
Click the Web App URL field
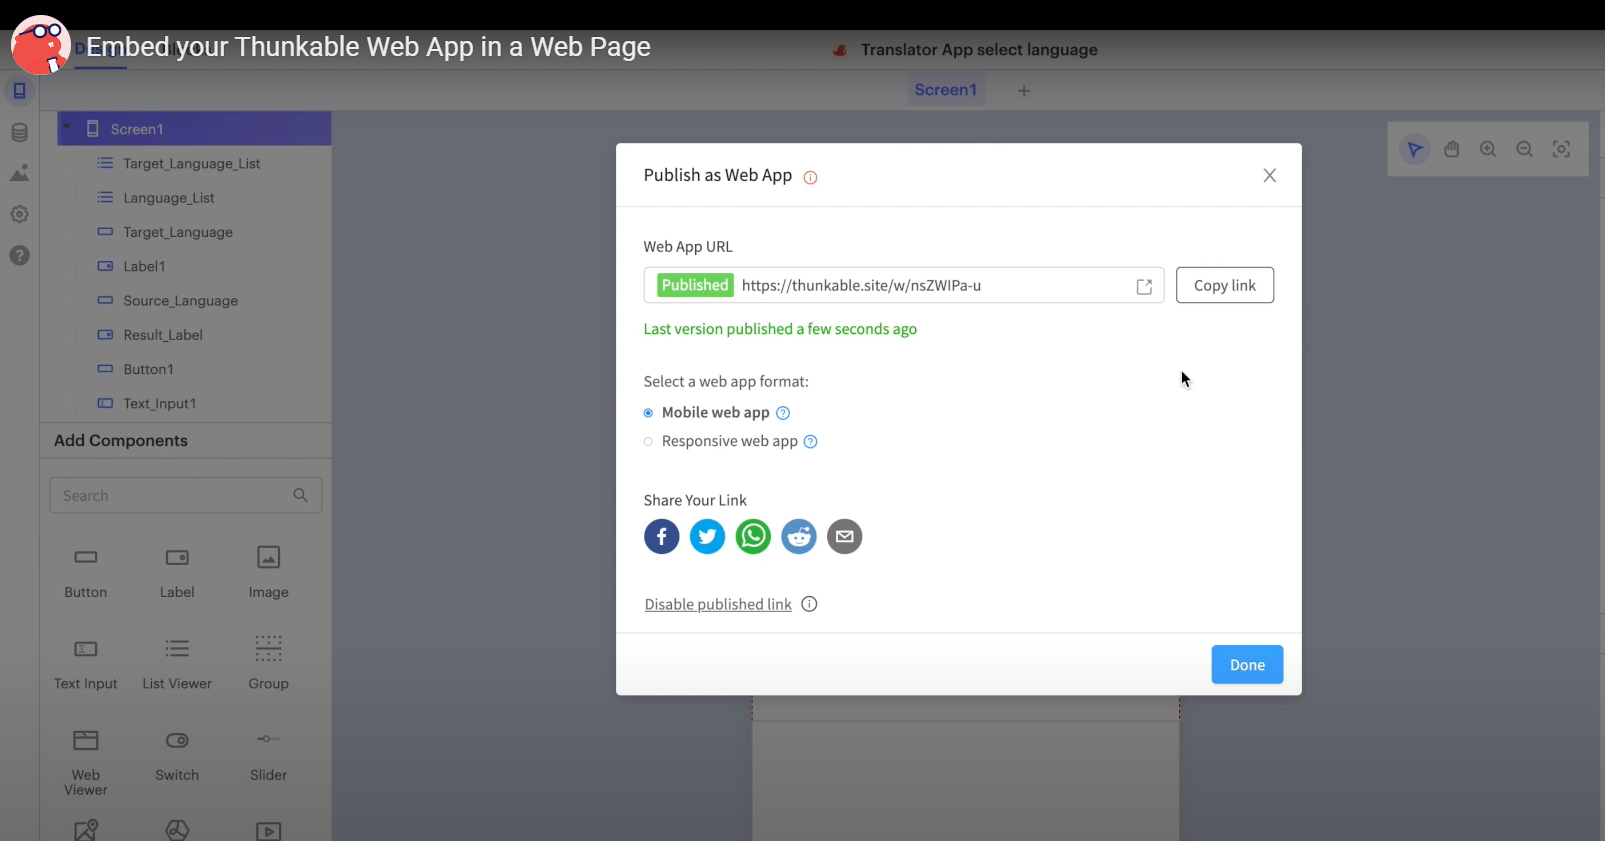904,285
